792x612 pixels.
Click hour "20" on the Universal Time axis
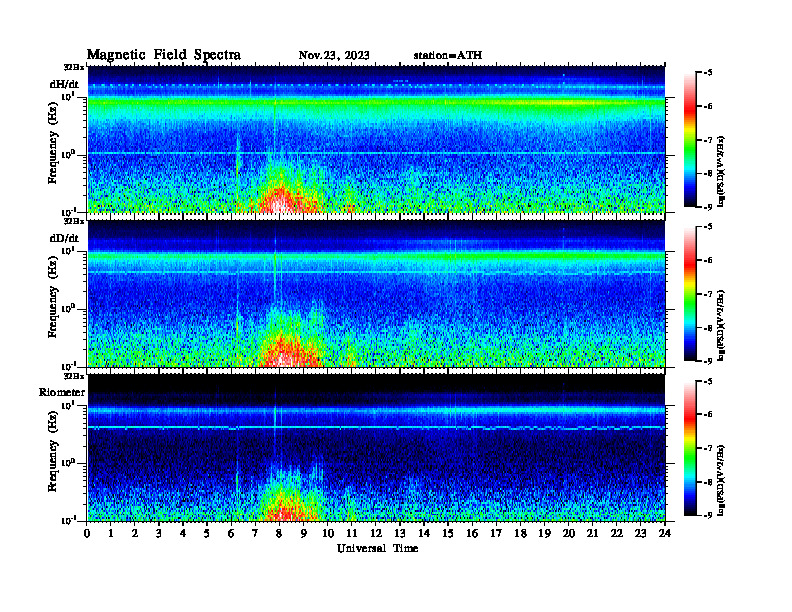pos(569,533)
